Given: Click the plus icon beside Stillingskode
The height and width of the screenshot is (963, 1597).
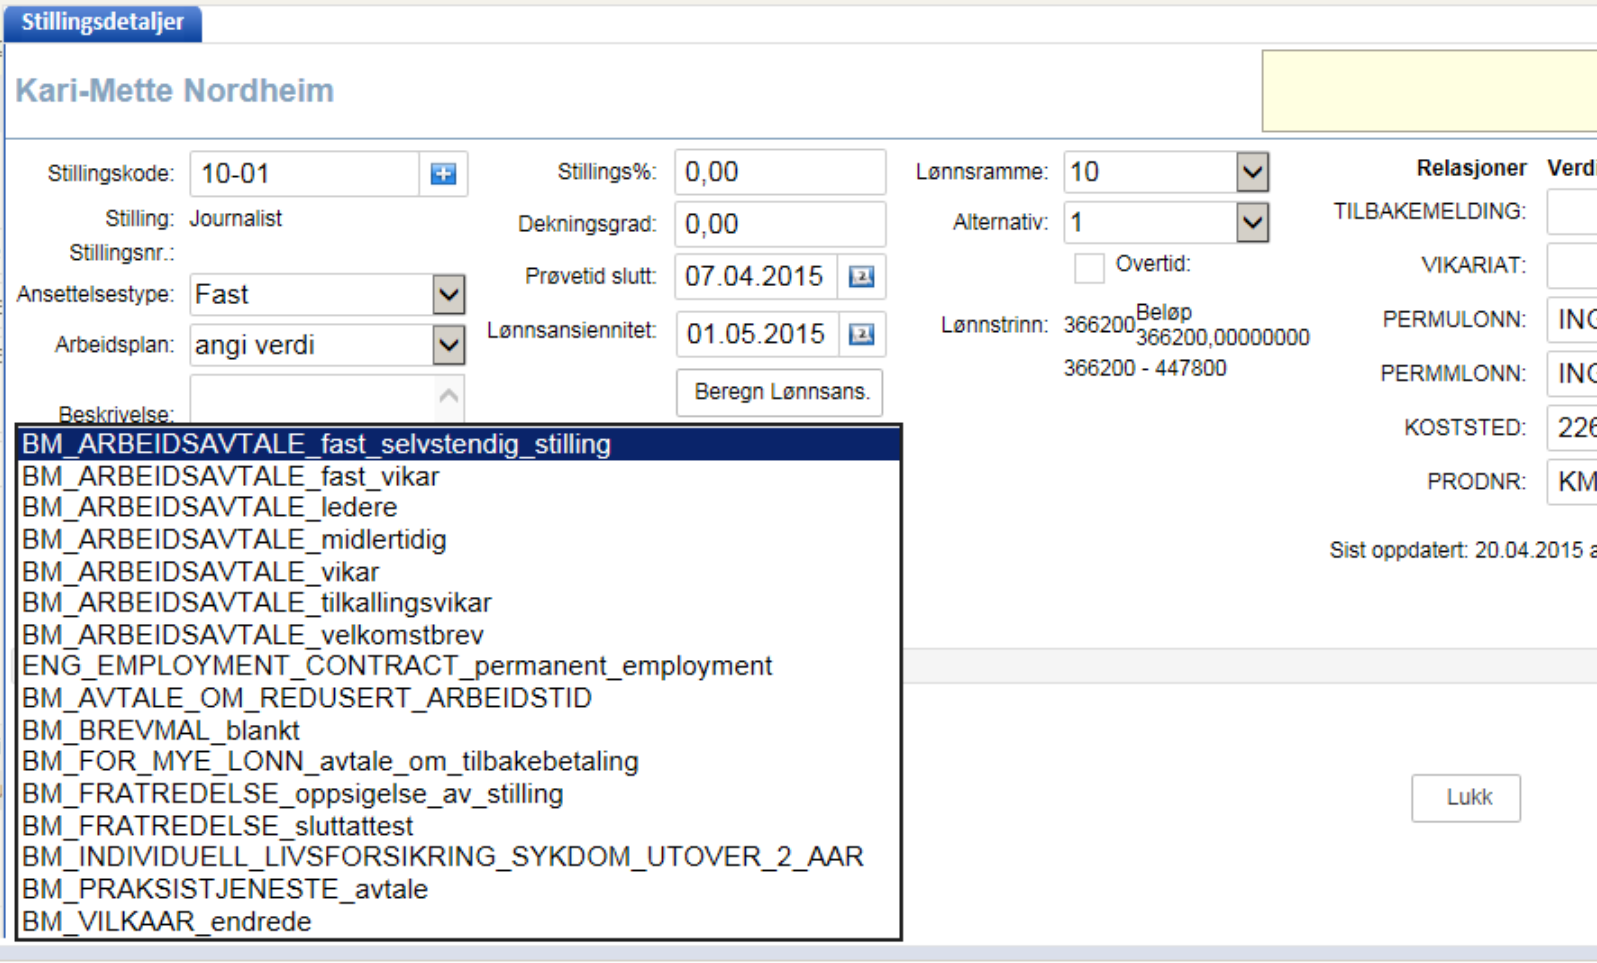Looking at the screenshot, I should click(443, 174).
